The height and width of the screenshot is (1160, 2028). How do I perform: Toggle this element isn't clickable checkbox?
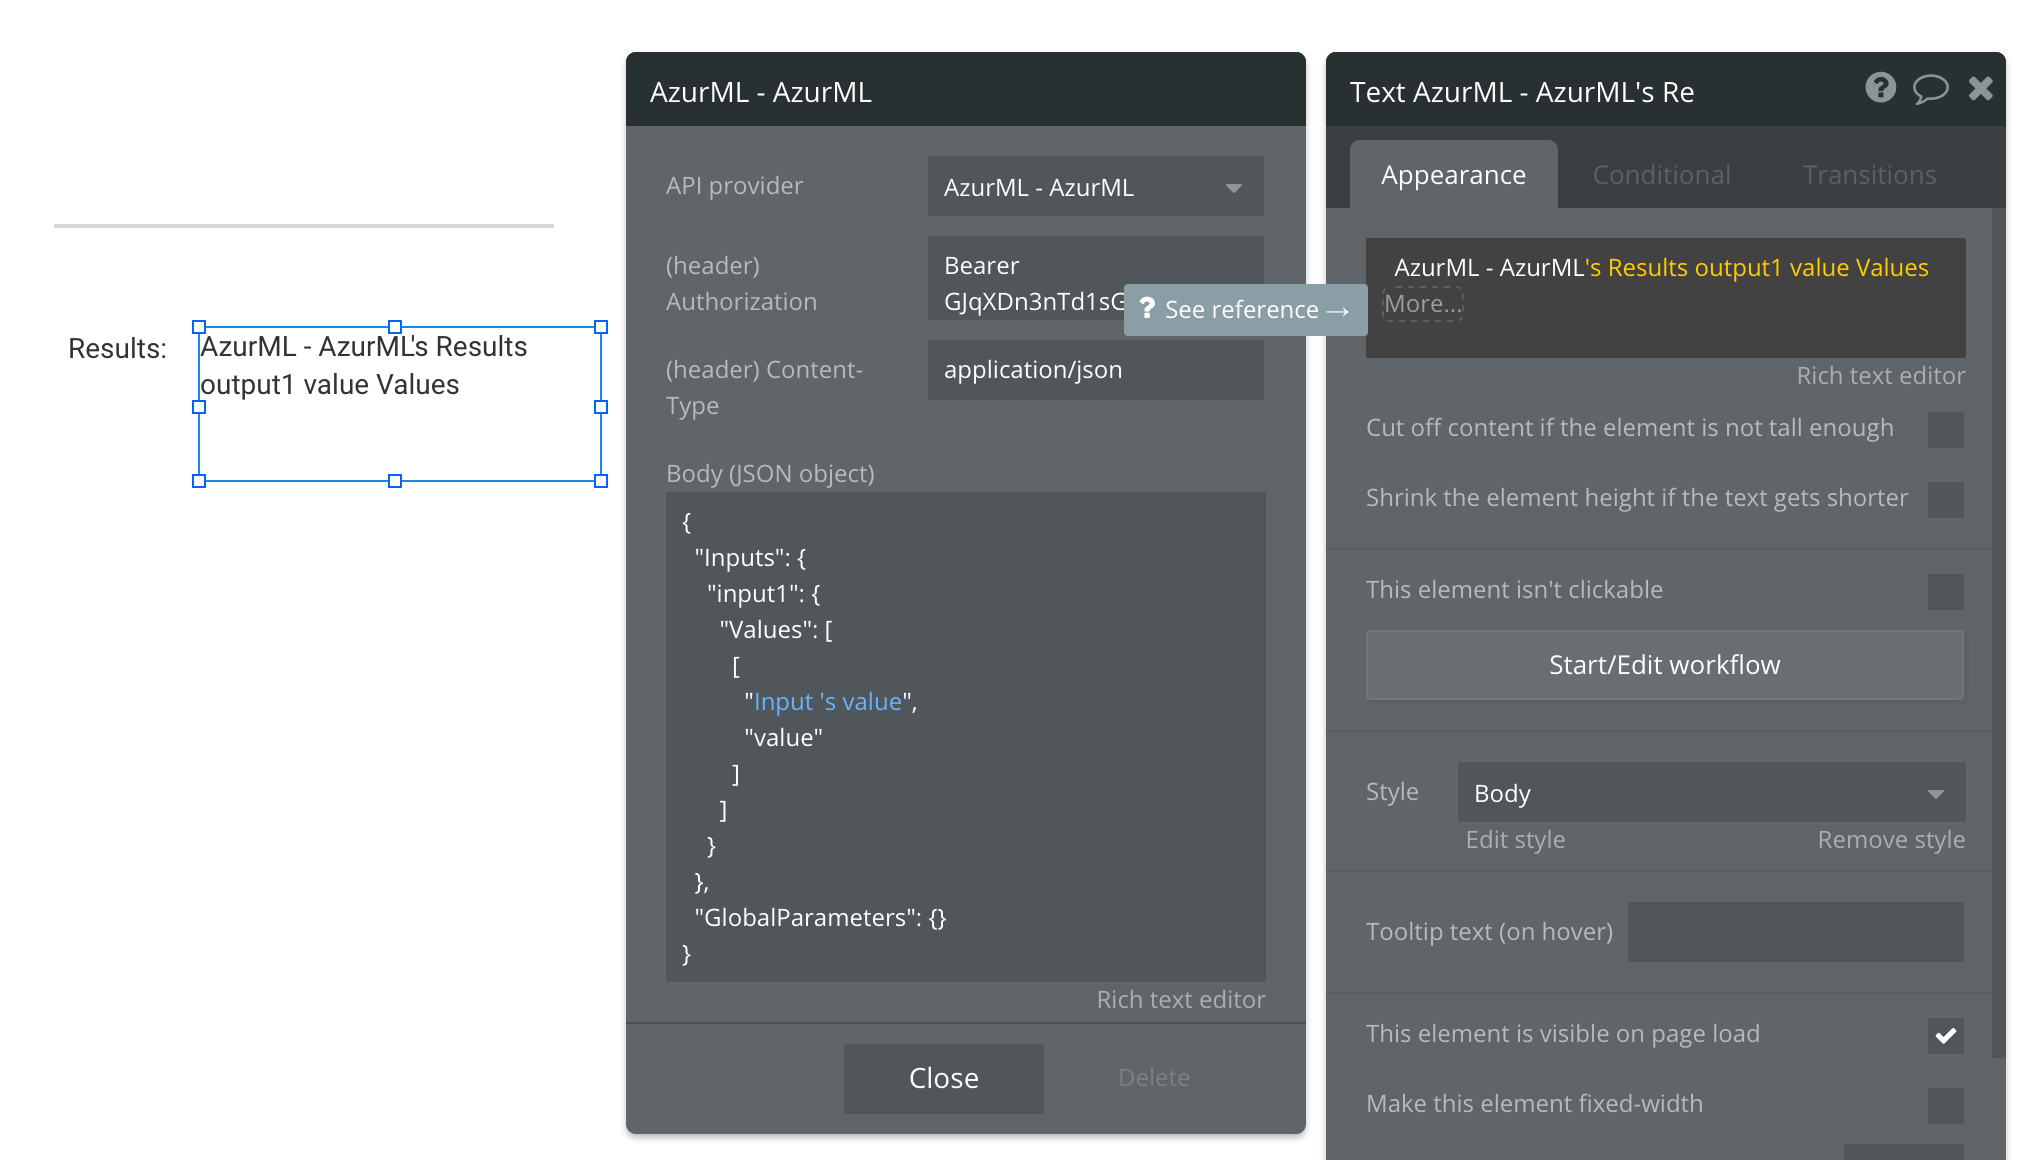[1945, 591]
